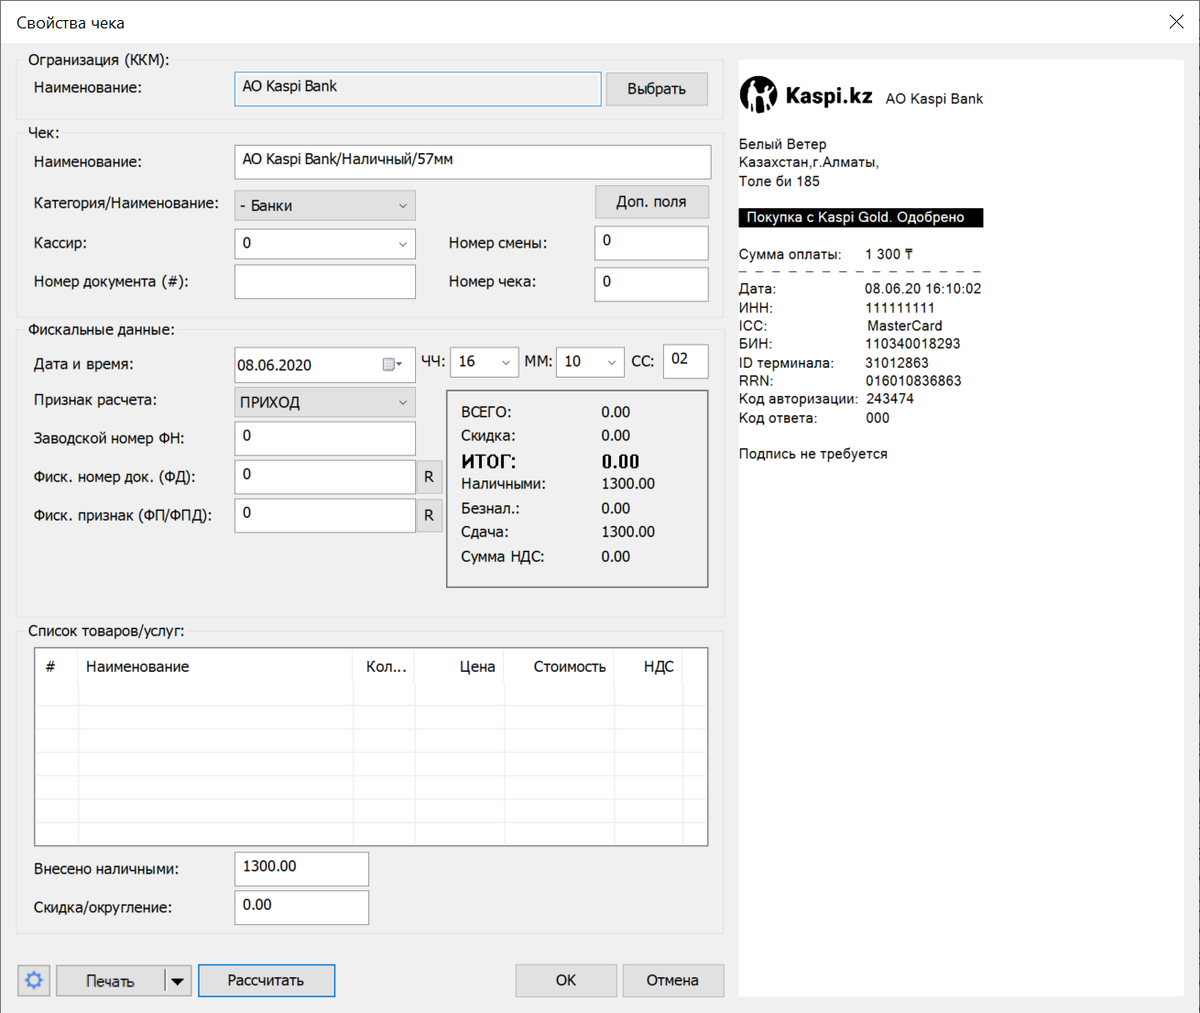Click the Код авторизации value 243474

tap(890, 399)
